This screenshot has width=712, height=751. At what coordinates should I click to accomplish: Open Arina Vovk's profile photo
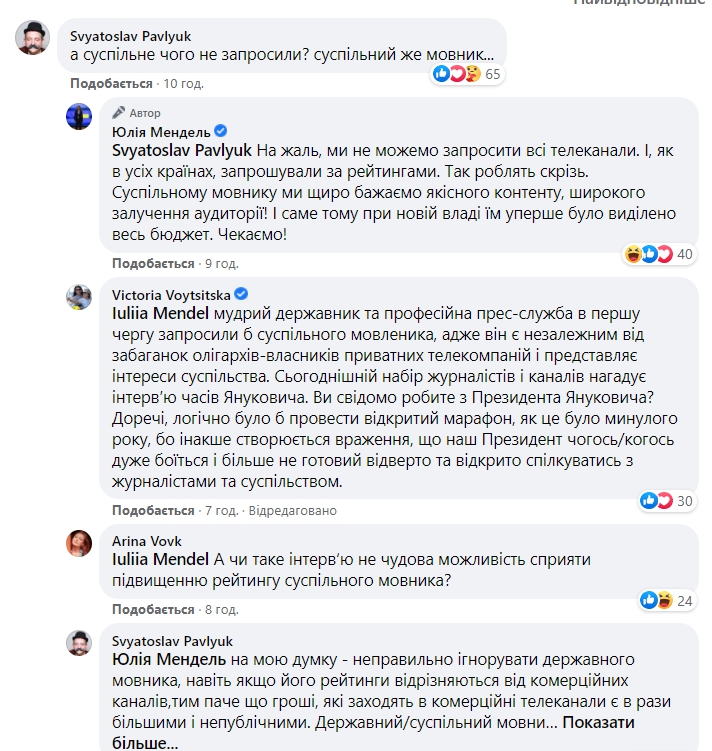point(80,542)
